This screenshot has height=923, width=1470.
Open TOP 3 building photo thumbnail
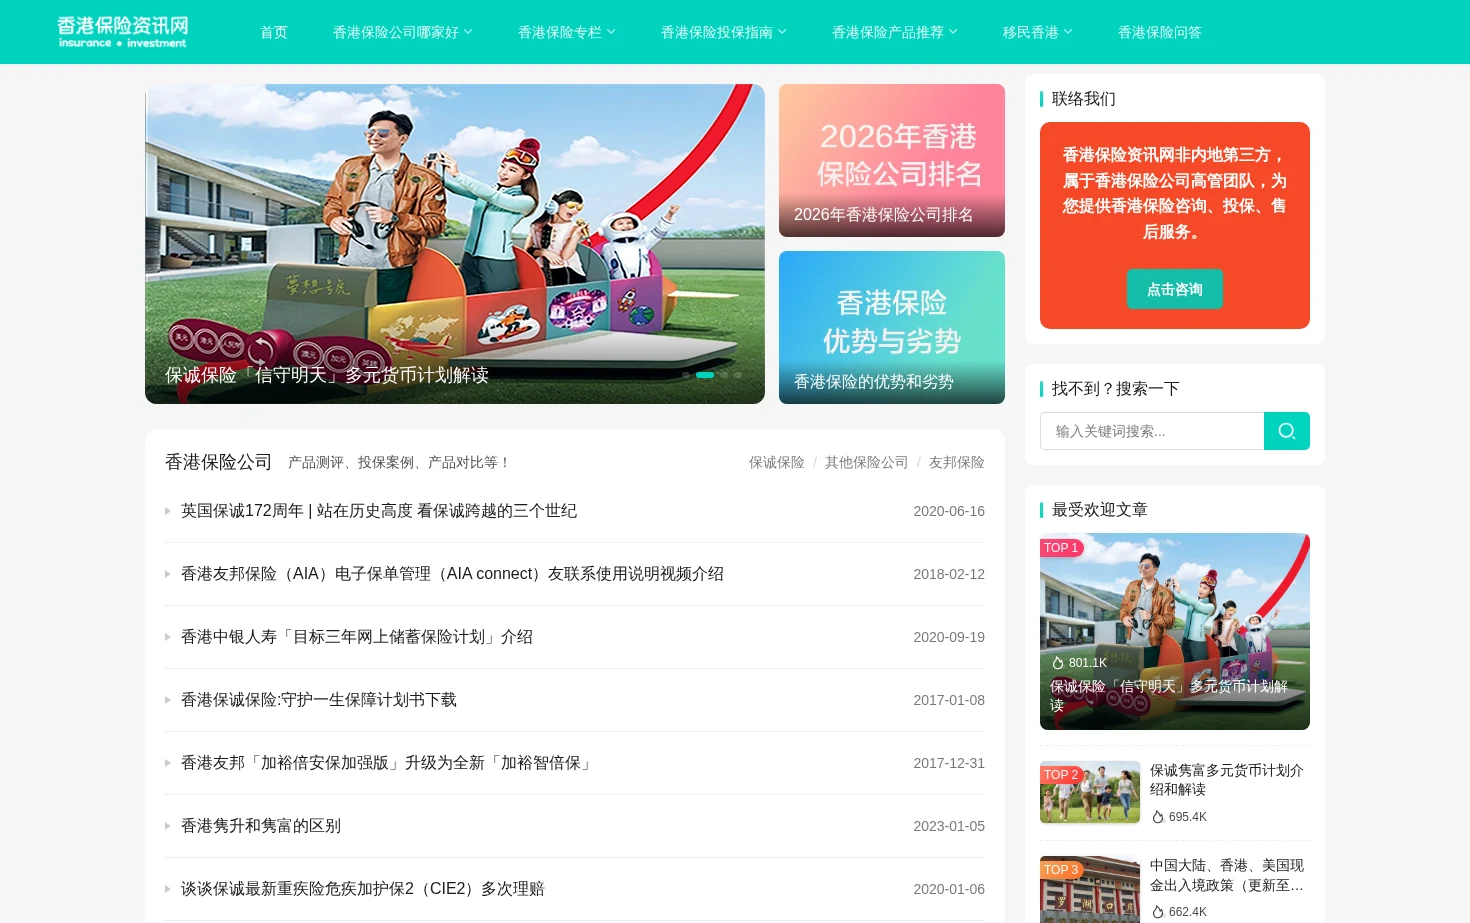pyautogui.click(x=1090, y=889)
